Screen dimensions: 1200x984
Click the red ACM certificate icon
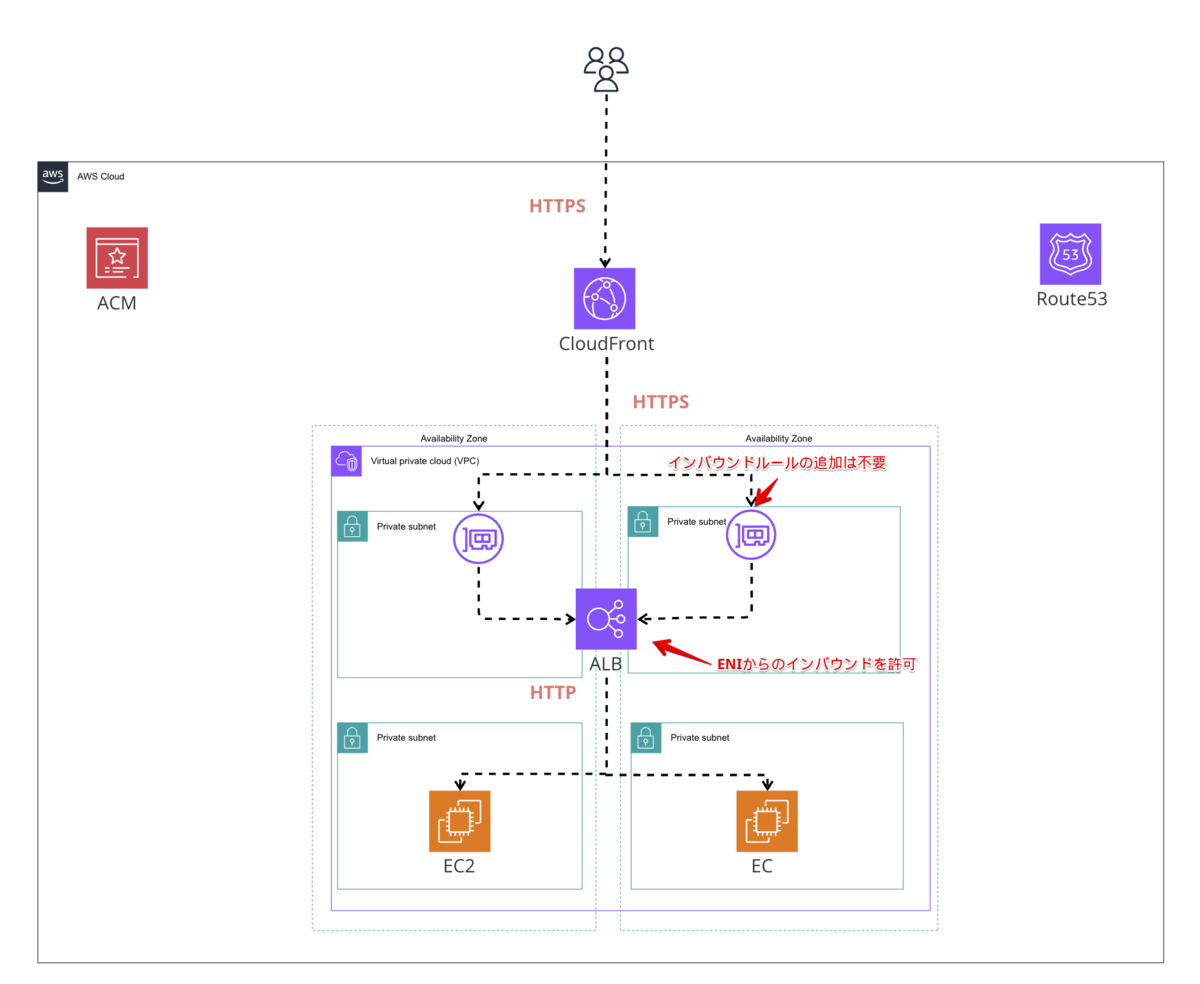pos(117,257)
